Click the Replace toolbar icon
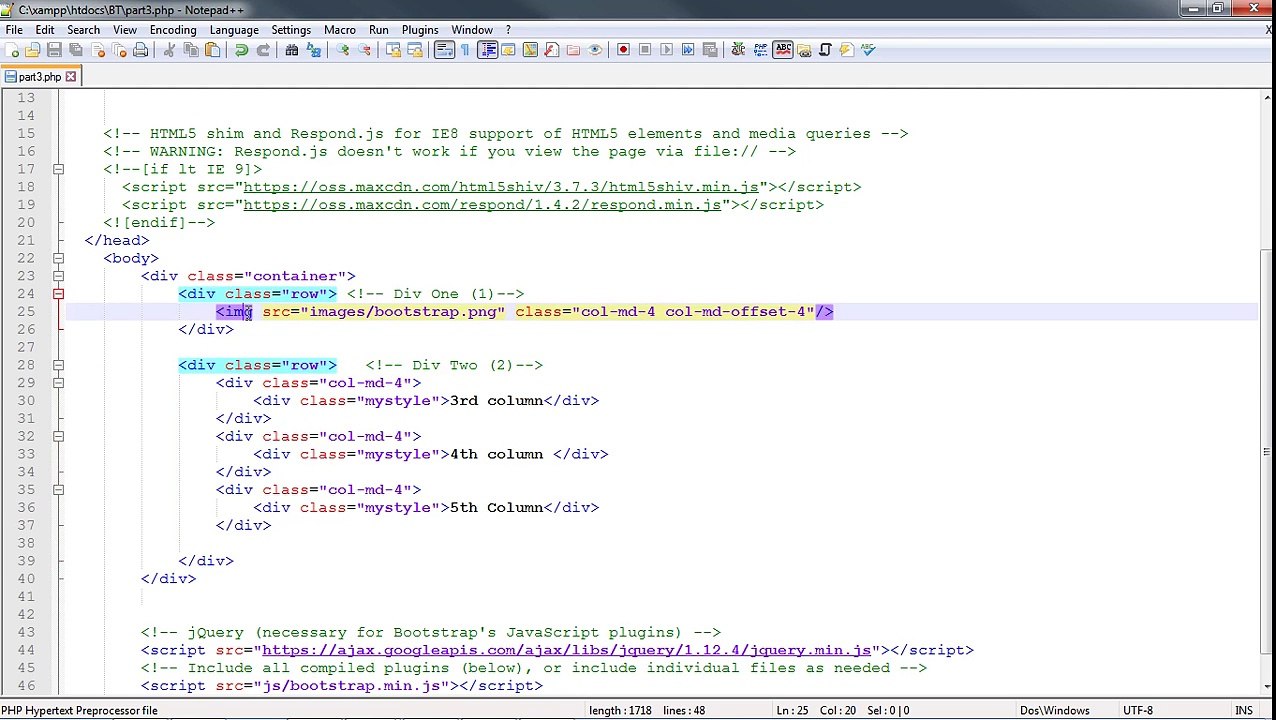1276x720 pixels. pyautogui.click(x=314, y=50)
